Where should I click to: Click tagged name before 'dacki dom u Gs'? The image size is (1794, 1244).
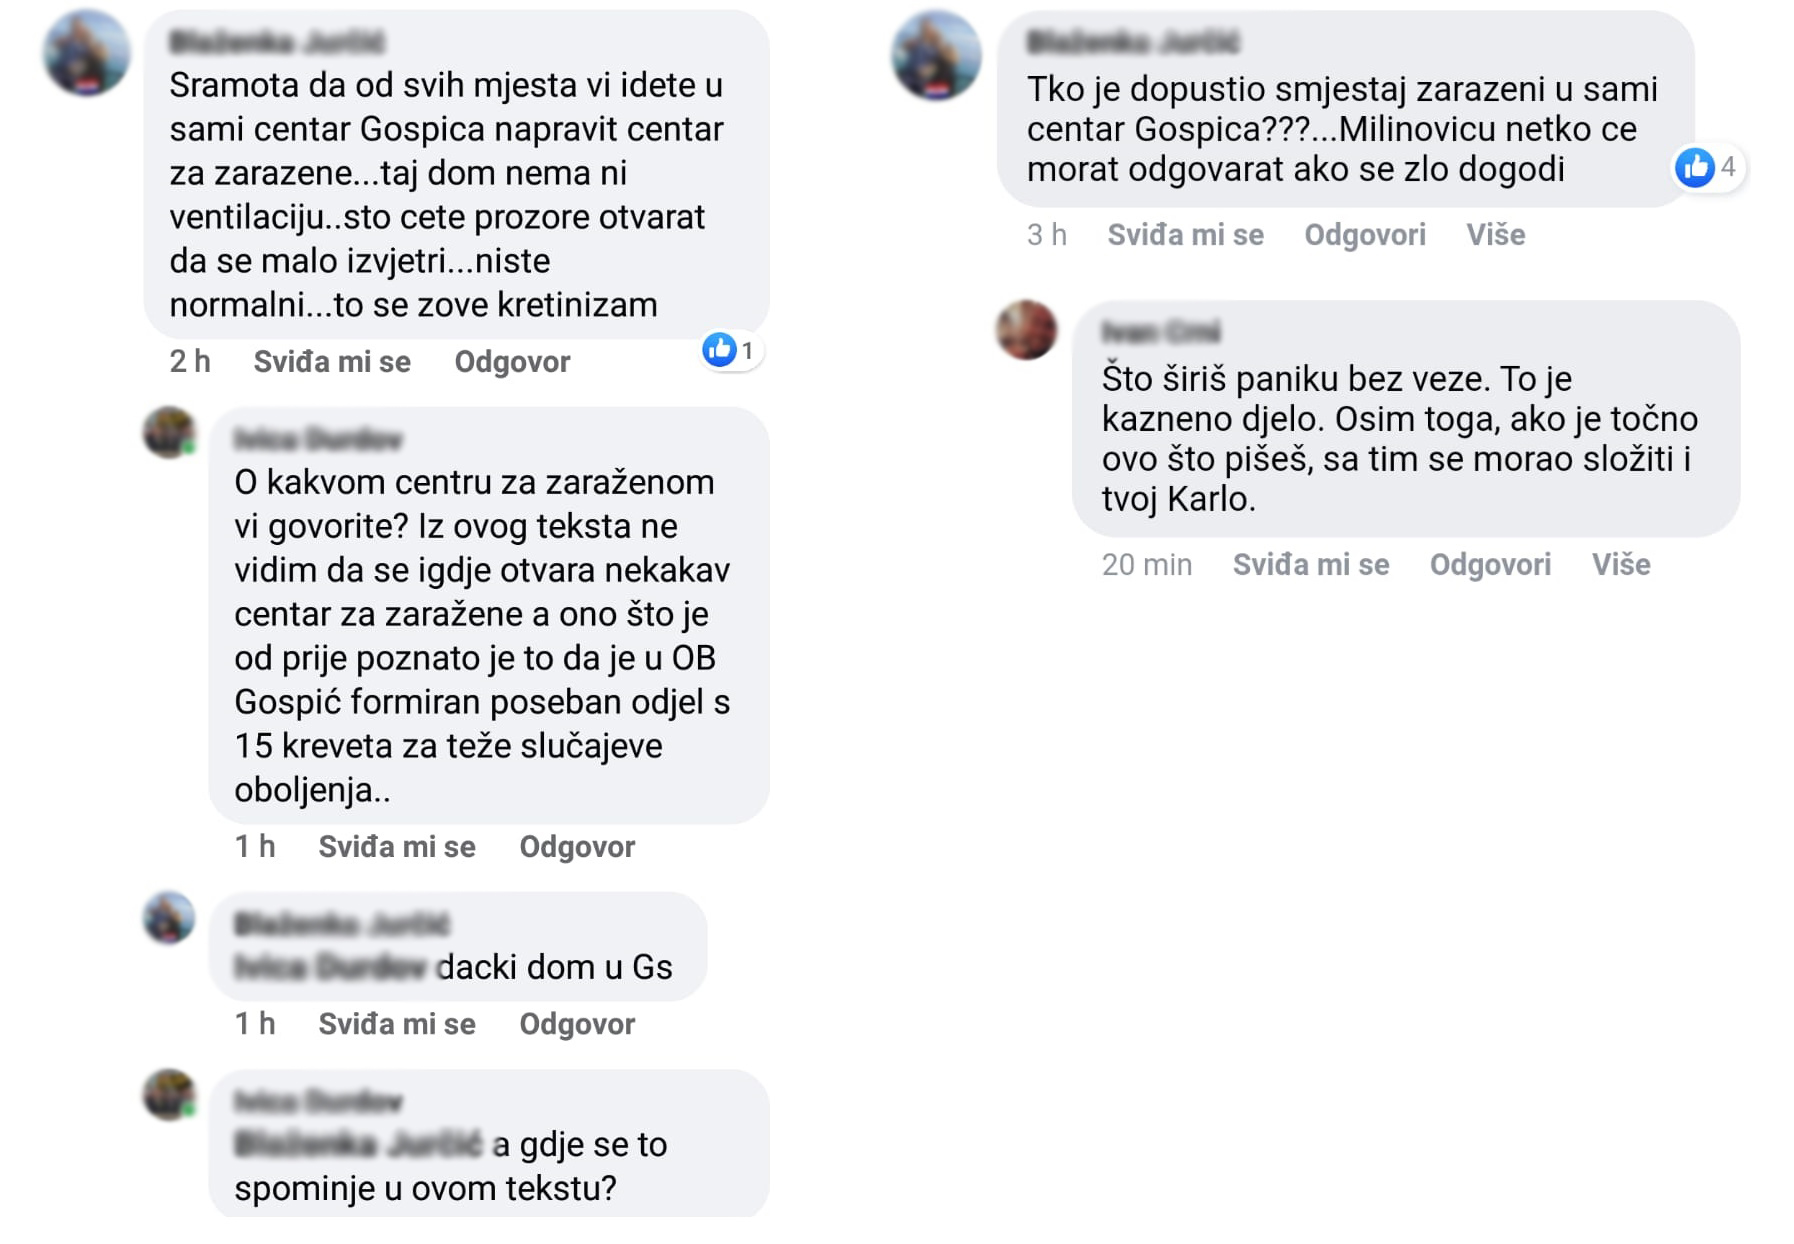click(330, 967)
